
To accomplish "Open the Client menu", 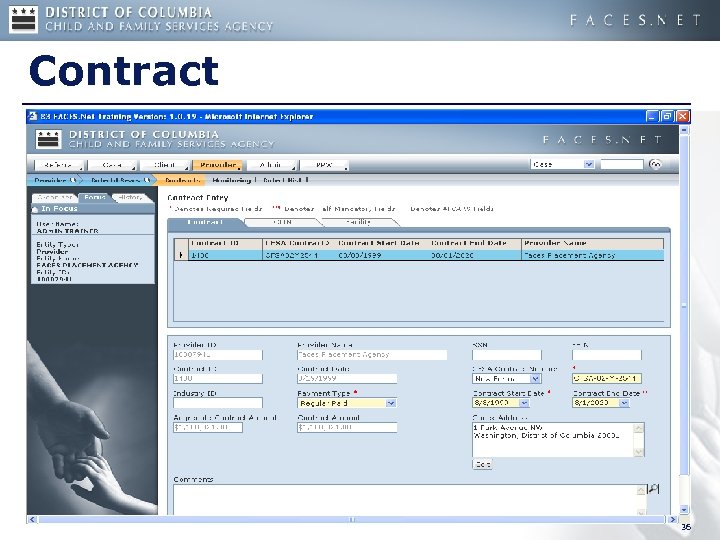I will [165, 165].
